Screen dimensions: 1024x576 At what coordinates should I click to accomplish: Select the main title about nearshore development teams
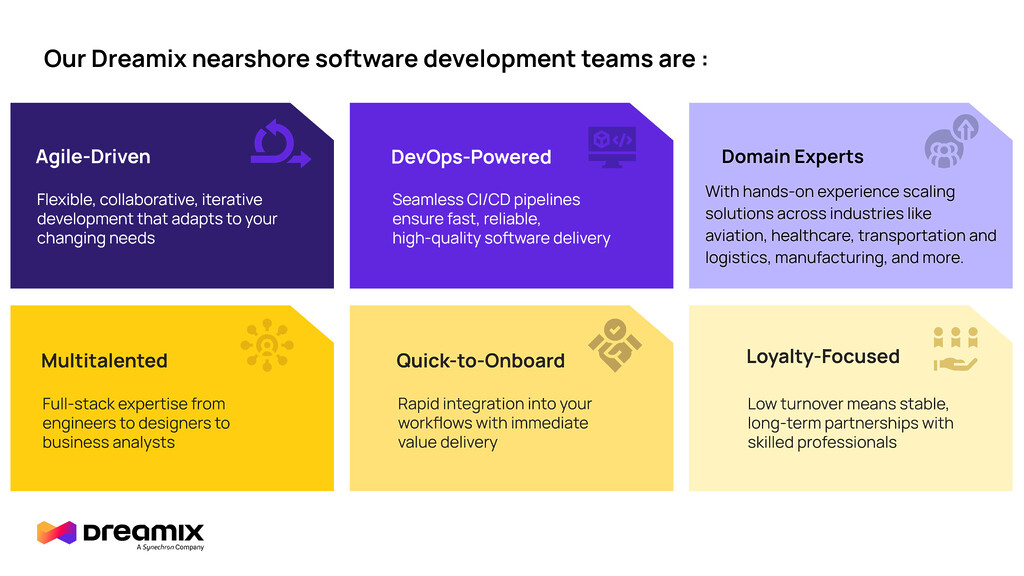[375, 59]
